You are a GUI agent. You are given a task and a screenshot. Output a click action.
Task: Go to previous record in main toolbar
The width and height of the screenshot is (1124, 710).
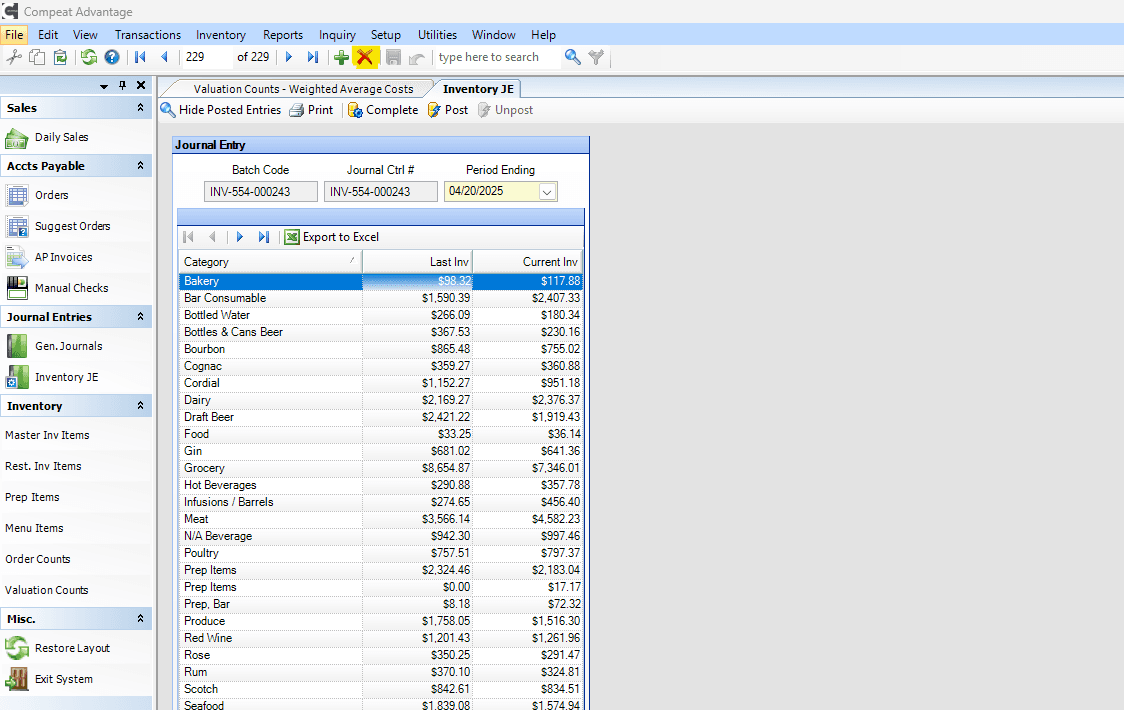164,57
